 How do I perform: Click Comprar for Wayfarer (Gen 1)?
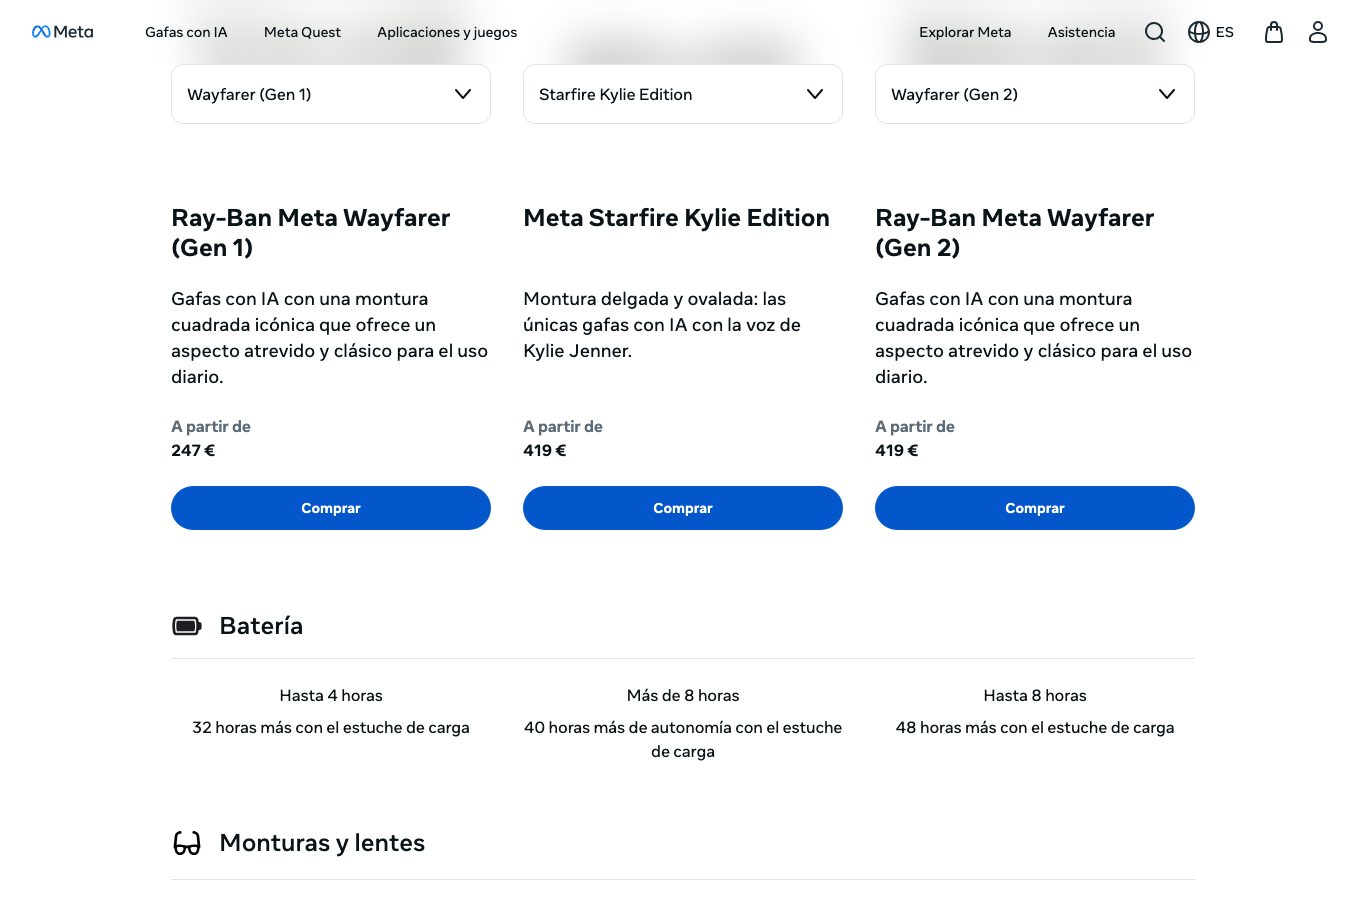pos(331,508)
